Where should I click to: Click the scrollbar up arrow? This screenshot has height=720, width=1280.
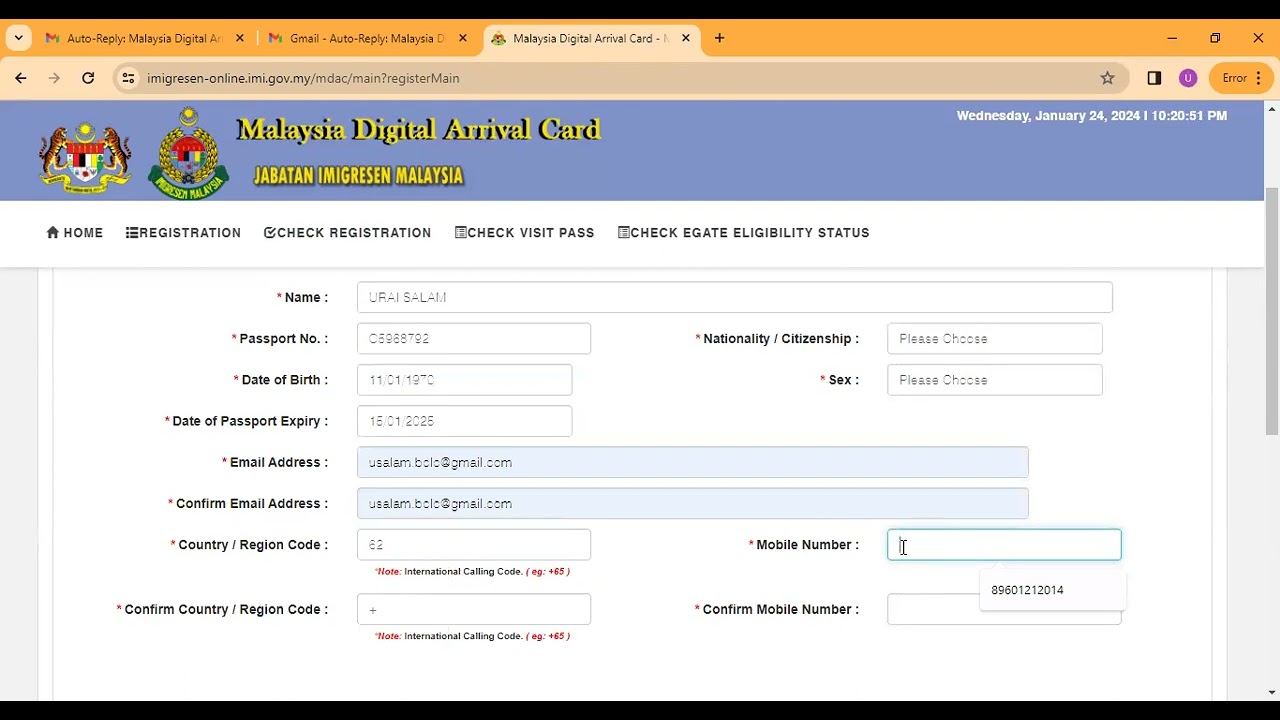(1272, 108)
